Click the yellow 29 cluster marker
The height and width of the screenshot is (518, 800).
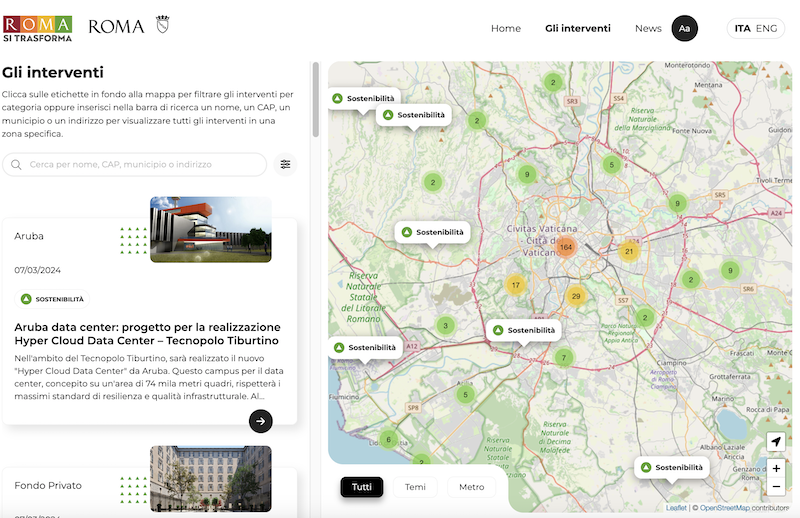[x=576, y=296]
